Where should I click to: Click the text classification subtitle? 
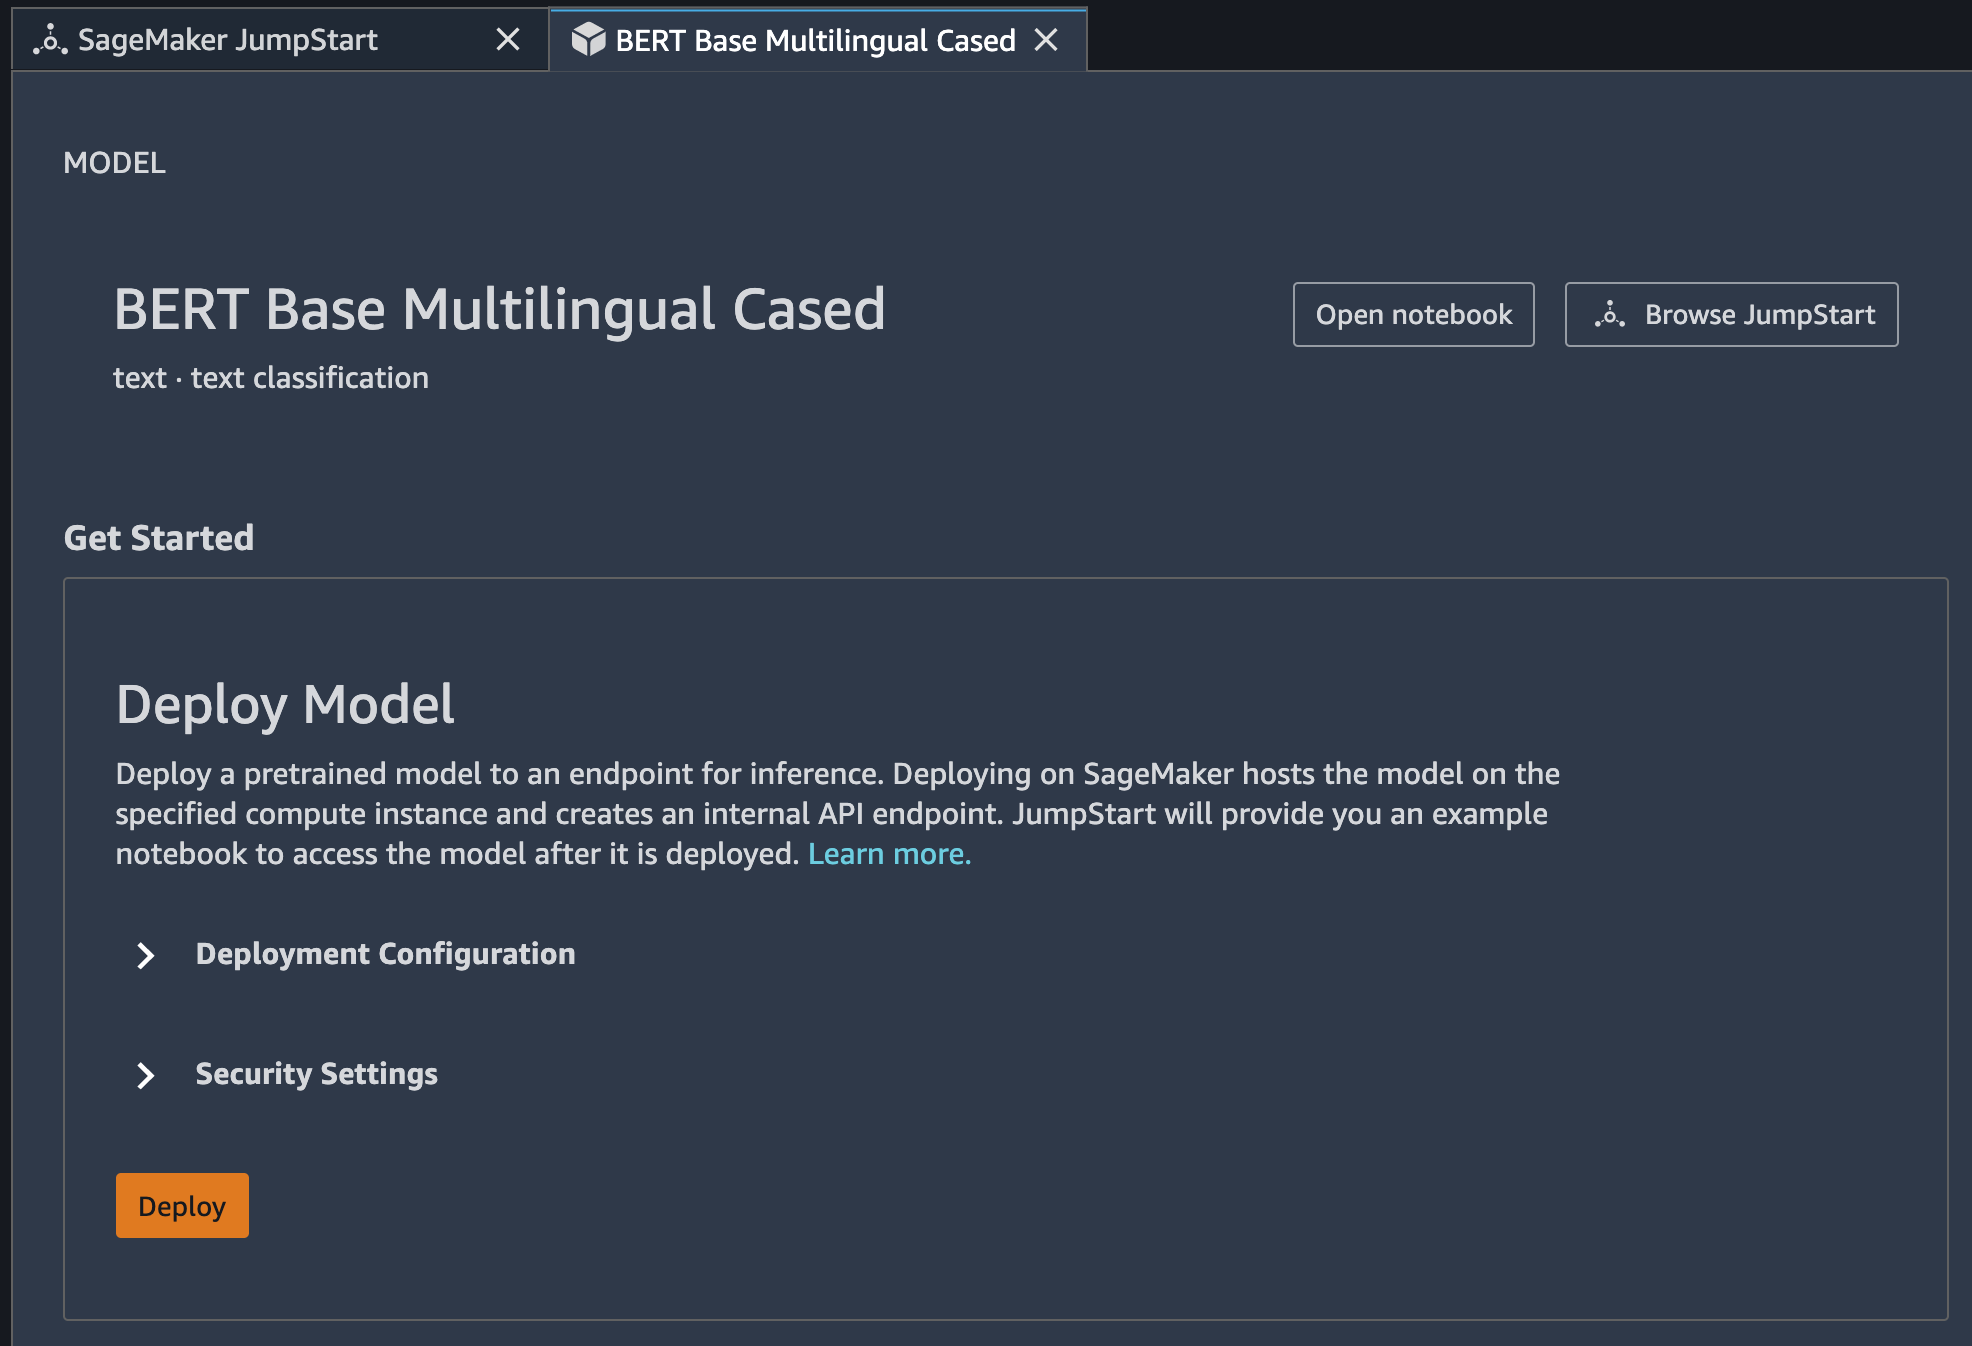point(271,377)
